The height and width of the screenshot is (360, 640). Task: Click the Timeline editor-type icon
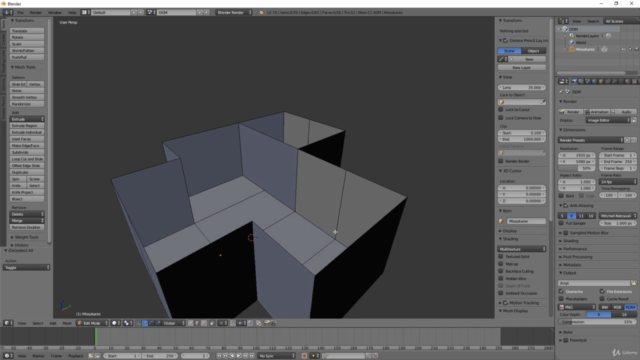[x=8, y=356]
